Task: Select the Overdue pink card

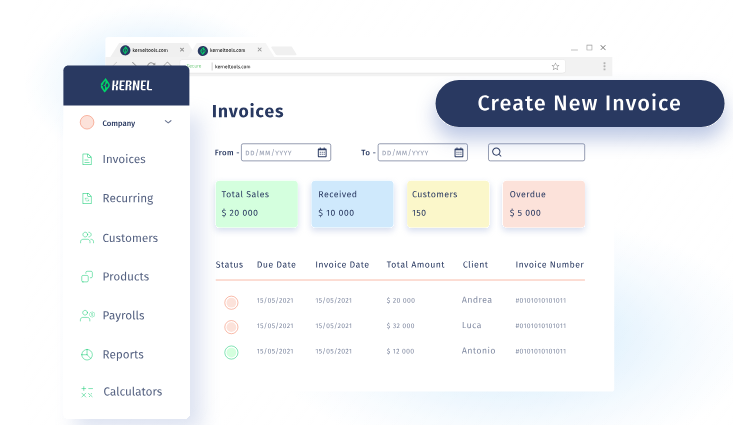Action: (544, 204)
